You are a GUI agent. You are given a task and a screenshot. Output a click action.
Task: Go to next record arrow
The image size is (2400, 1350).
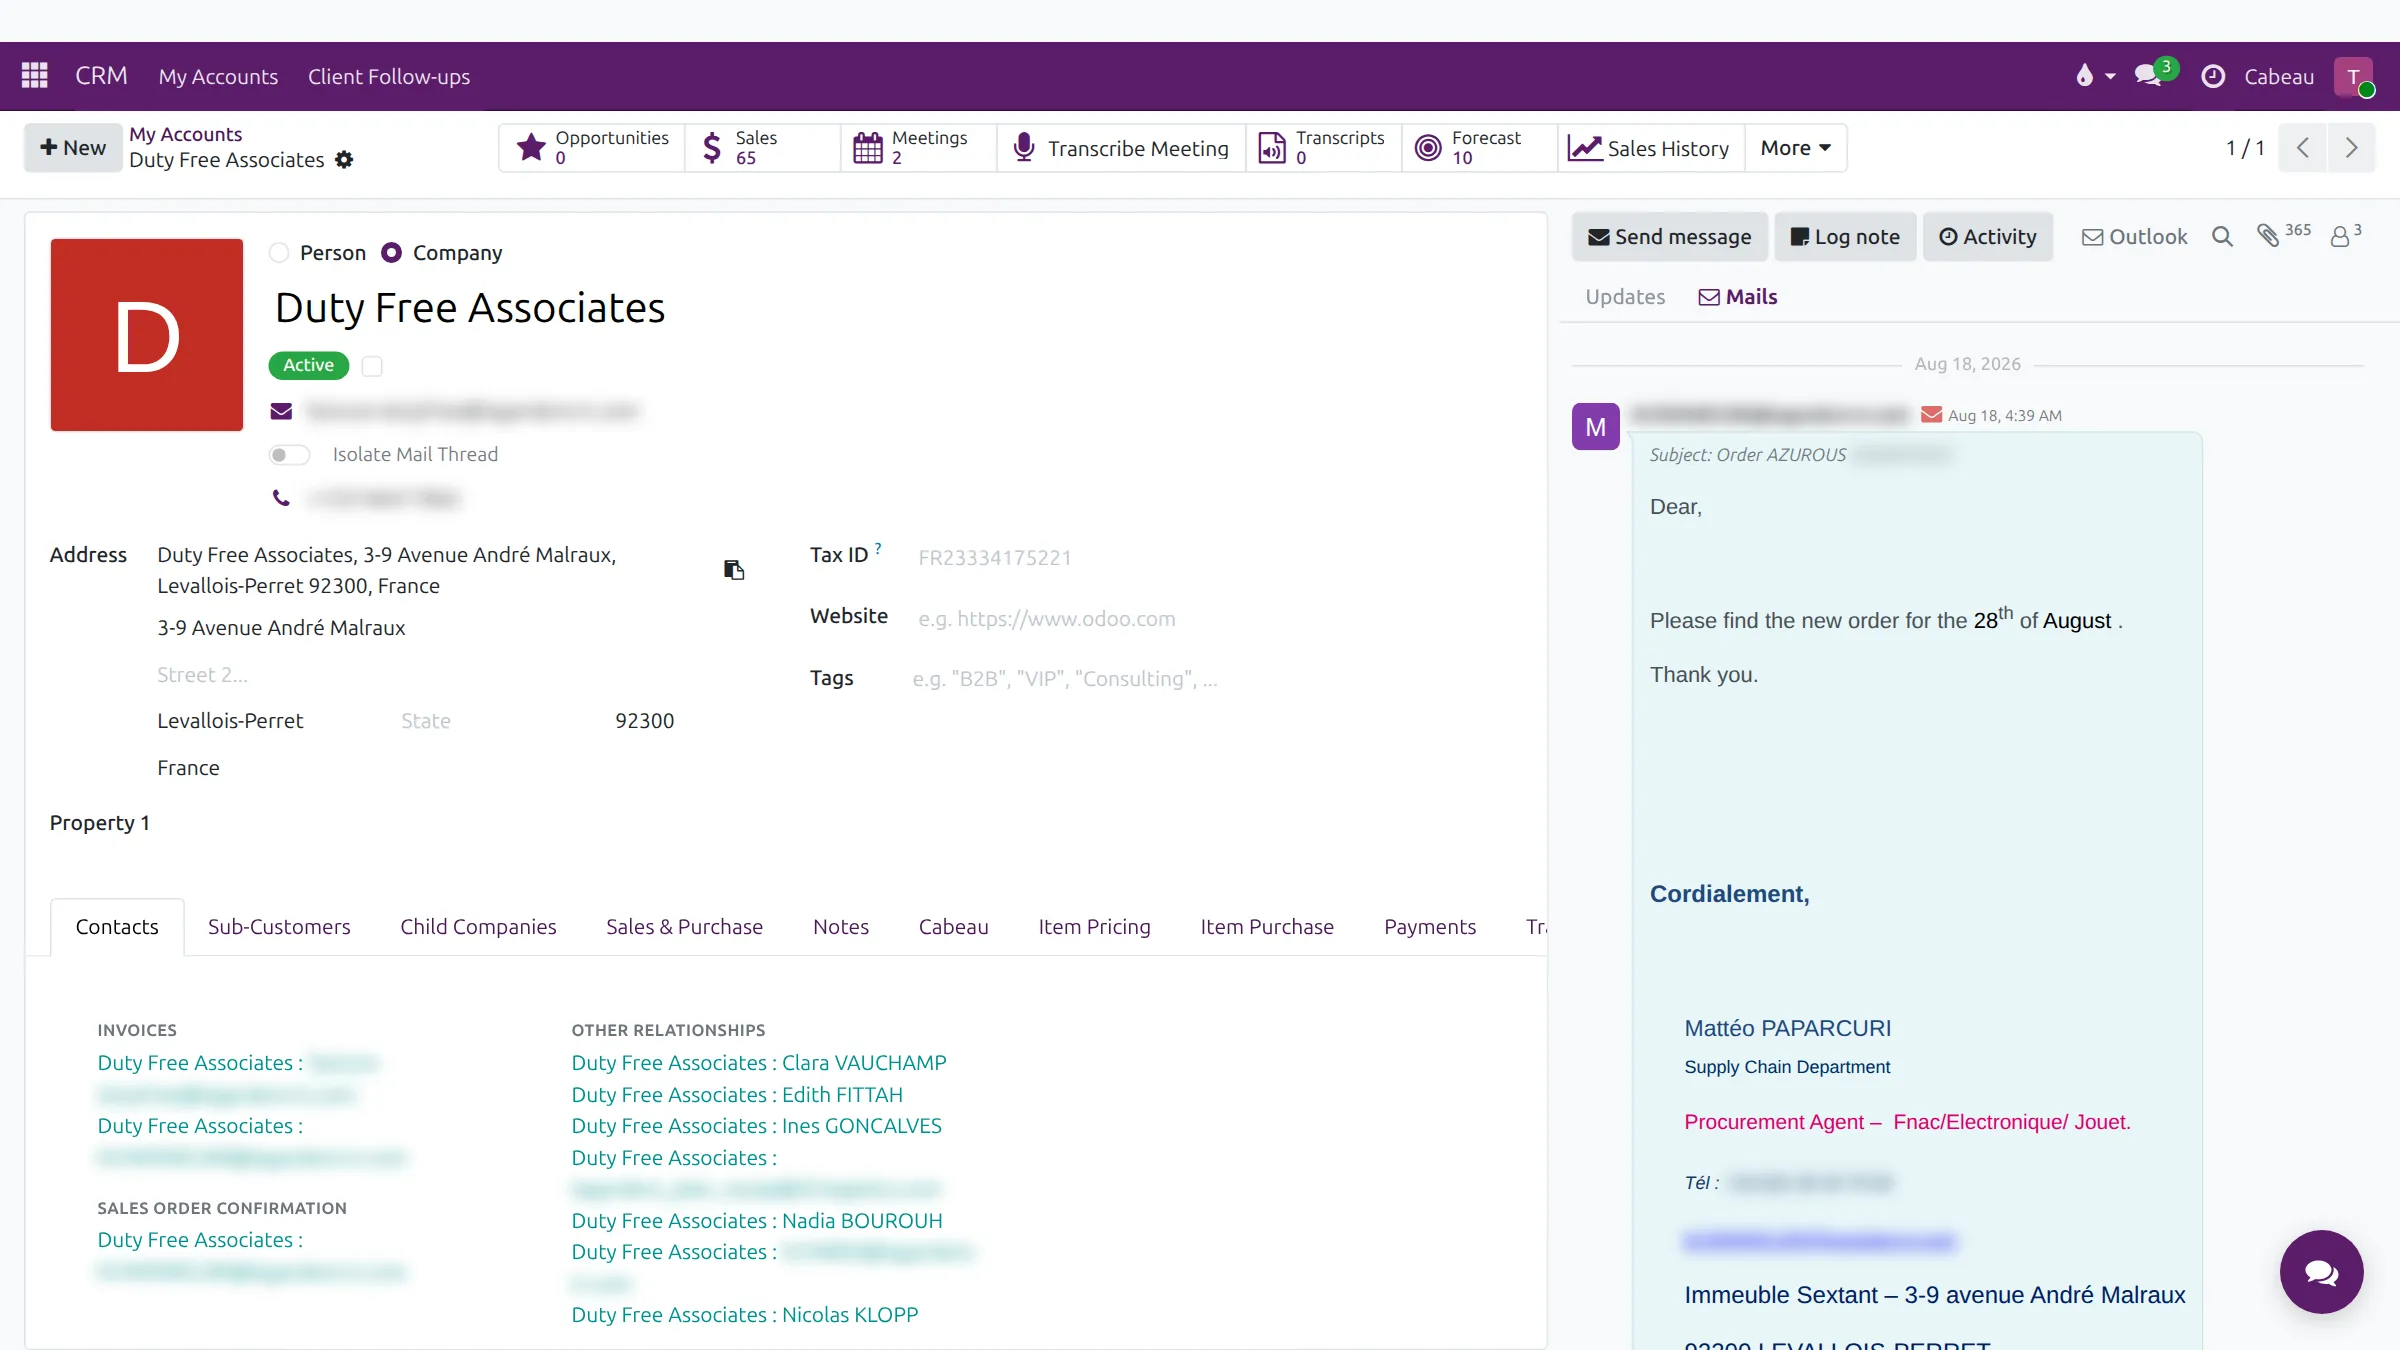[2351, 148]
